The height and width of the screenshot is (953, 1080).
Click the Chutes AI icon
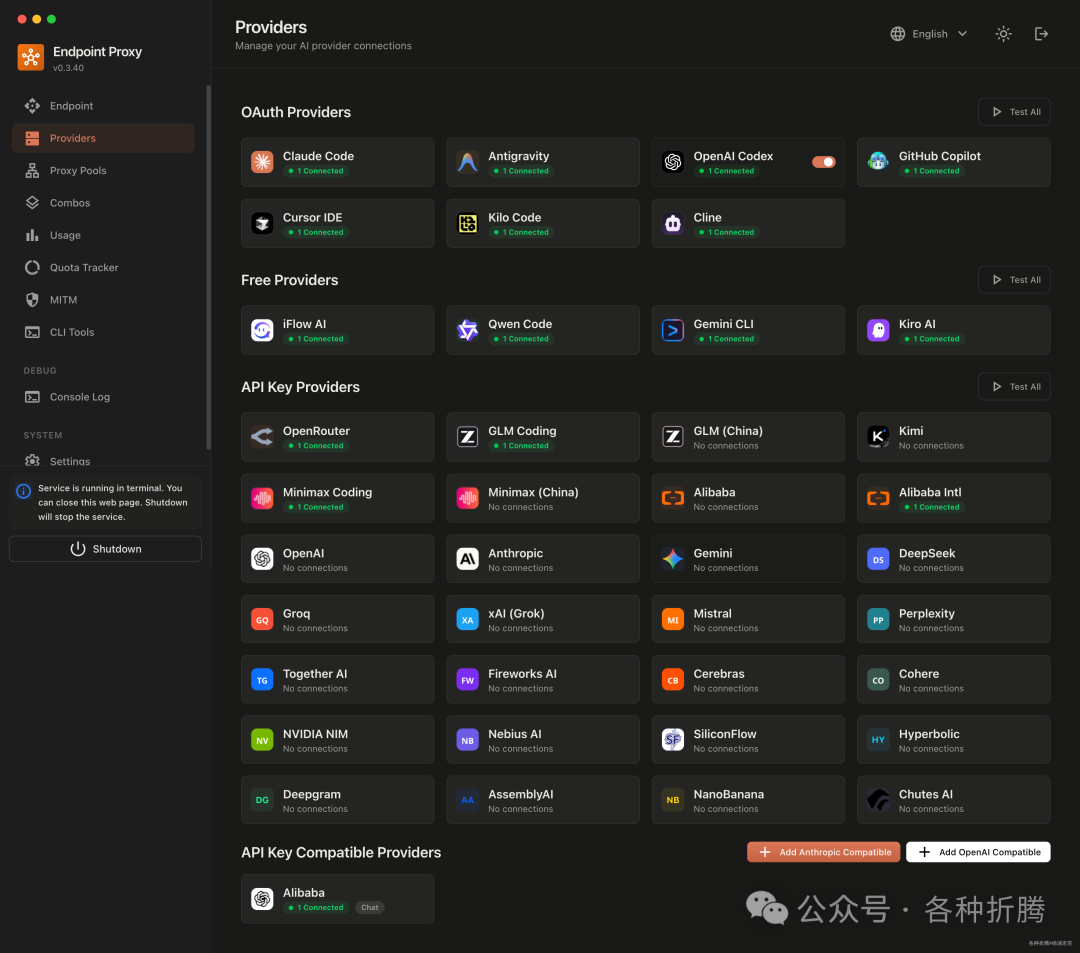(878, 799)
